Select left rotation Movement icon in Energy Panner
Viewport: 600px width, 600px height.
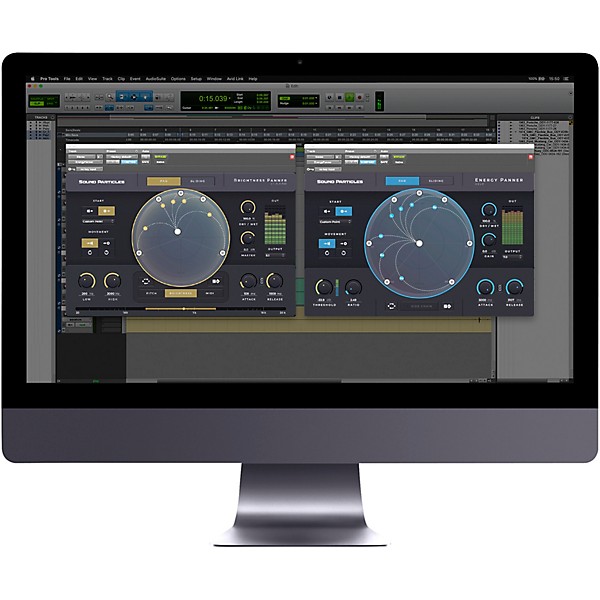click(327, 253)
